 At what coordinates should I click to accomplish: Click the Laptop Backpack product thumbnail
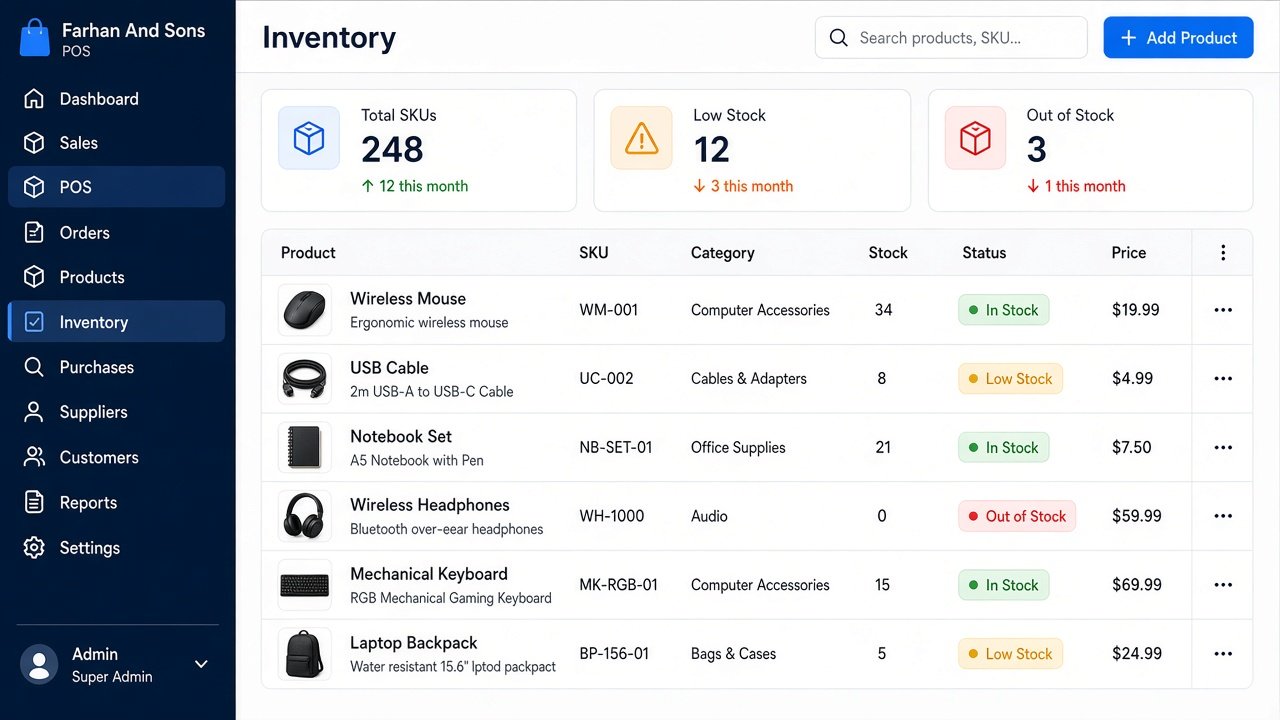pyautogui.click(x=304, y=654)
